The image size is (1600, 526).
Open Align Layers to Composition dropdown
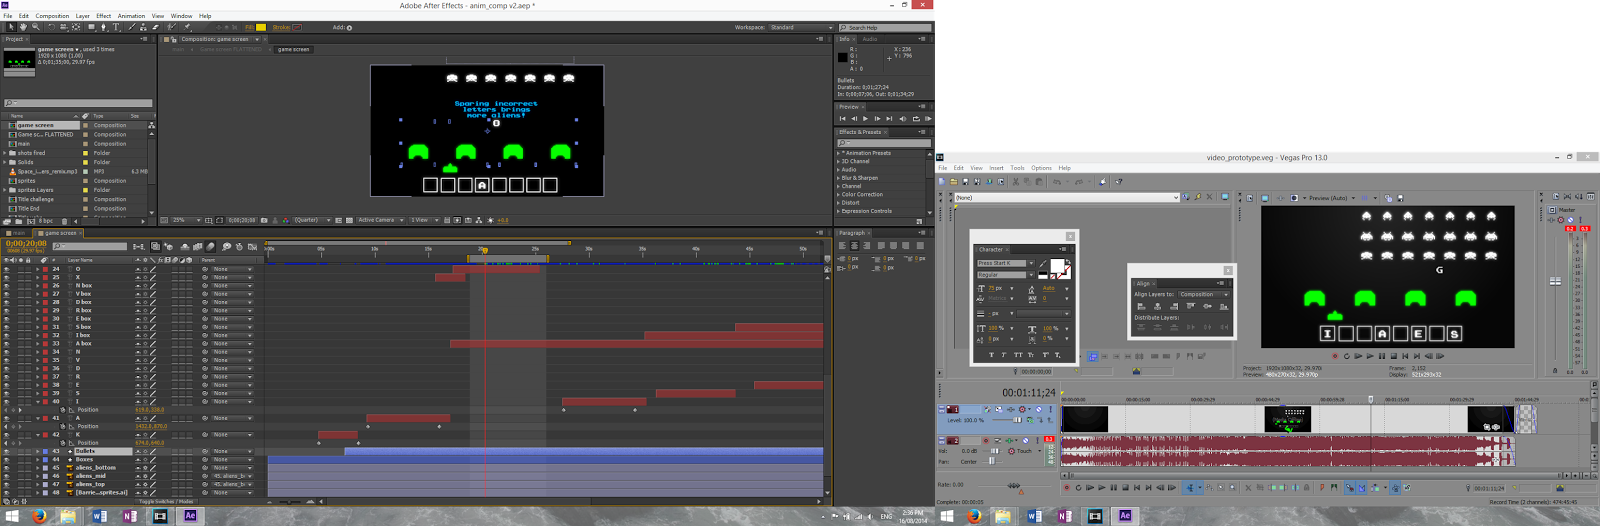pos(1203,294)
